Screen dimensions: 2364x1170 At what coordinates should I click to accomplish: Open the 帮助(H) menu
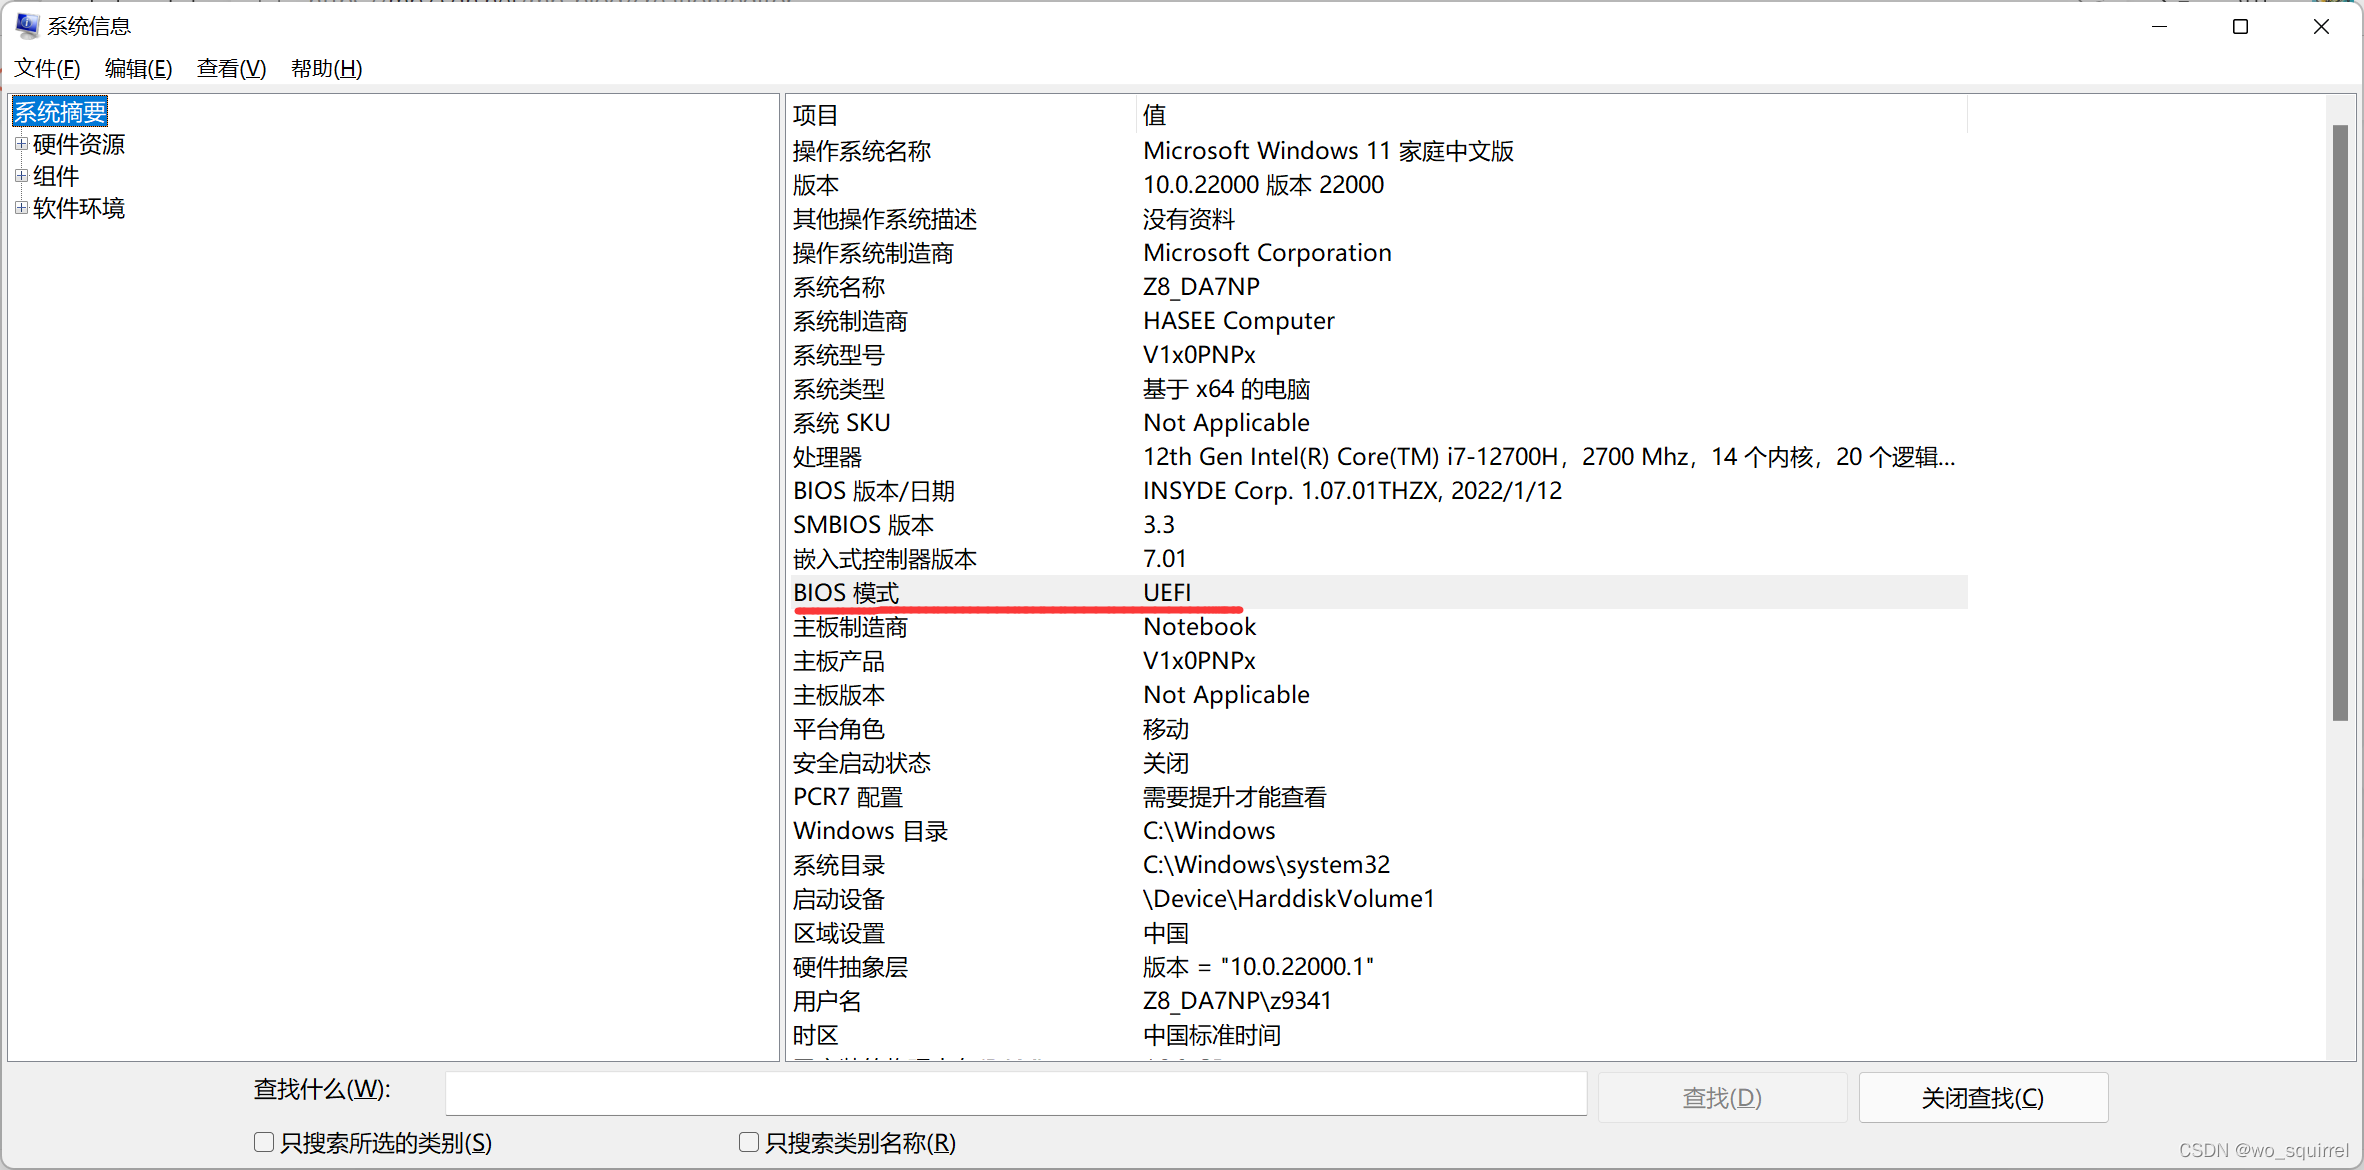pos(326,68)
